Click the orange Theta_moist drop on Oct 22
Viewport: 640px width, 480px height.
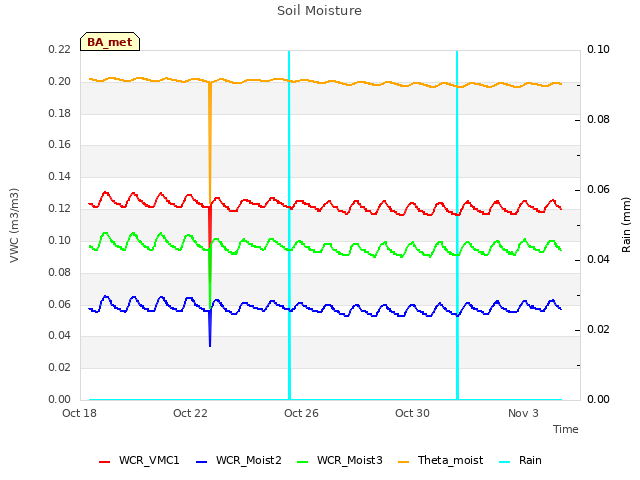click(210, 143)
